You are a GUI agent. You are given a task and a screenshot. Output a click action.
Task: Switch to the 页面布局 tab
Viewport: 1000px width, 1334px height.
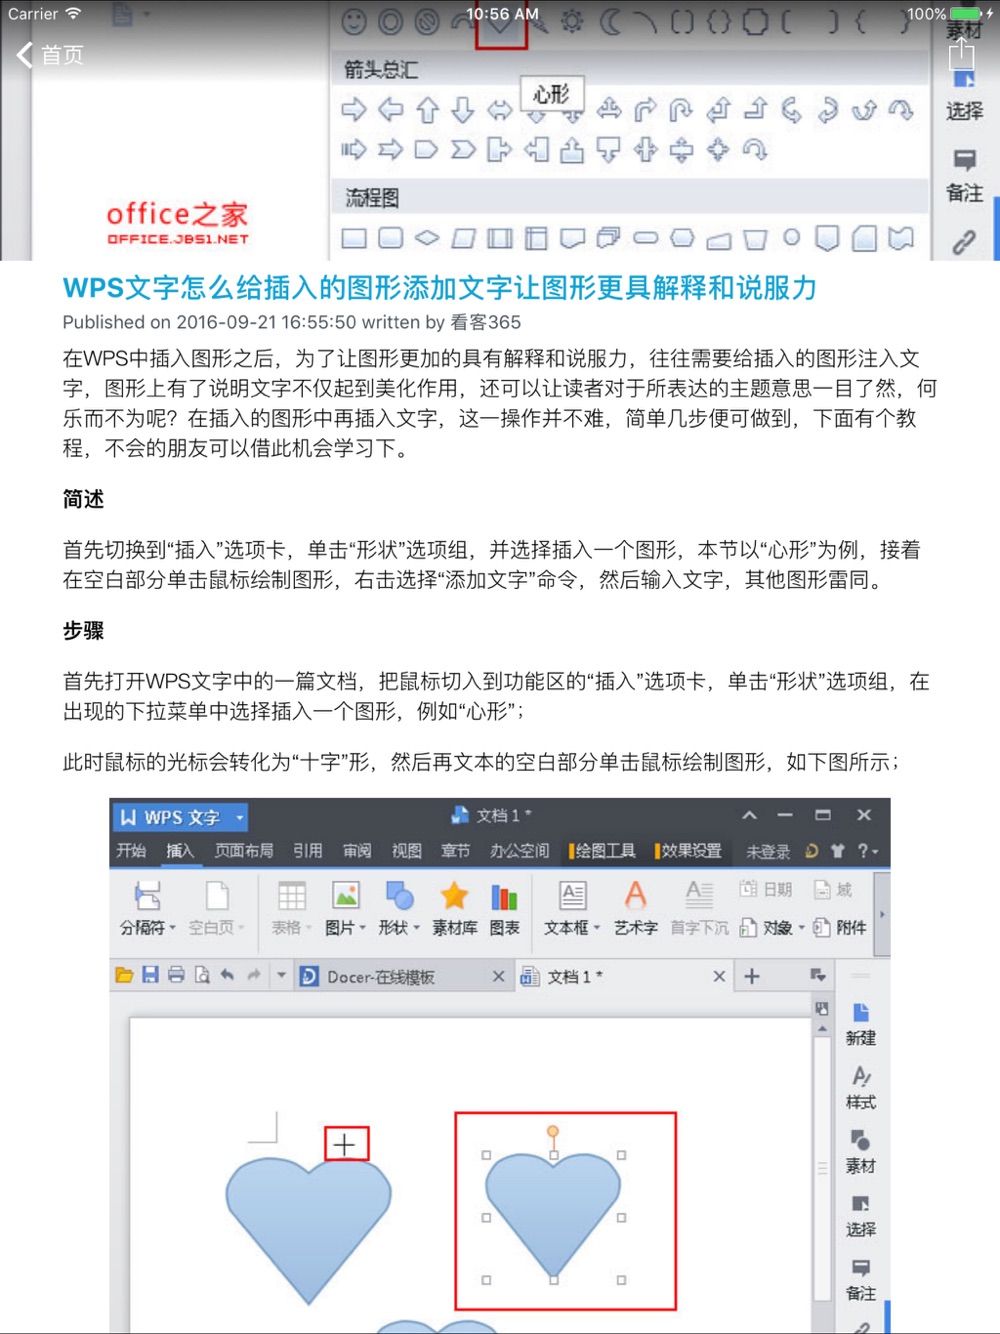244,851
